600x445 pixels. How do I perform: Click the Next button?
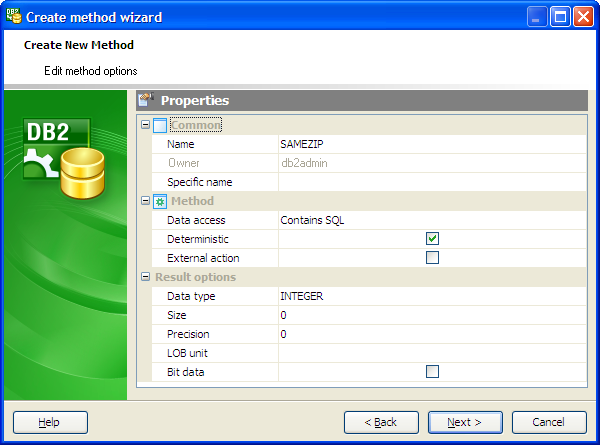[465, 422]
